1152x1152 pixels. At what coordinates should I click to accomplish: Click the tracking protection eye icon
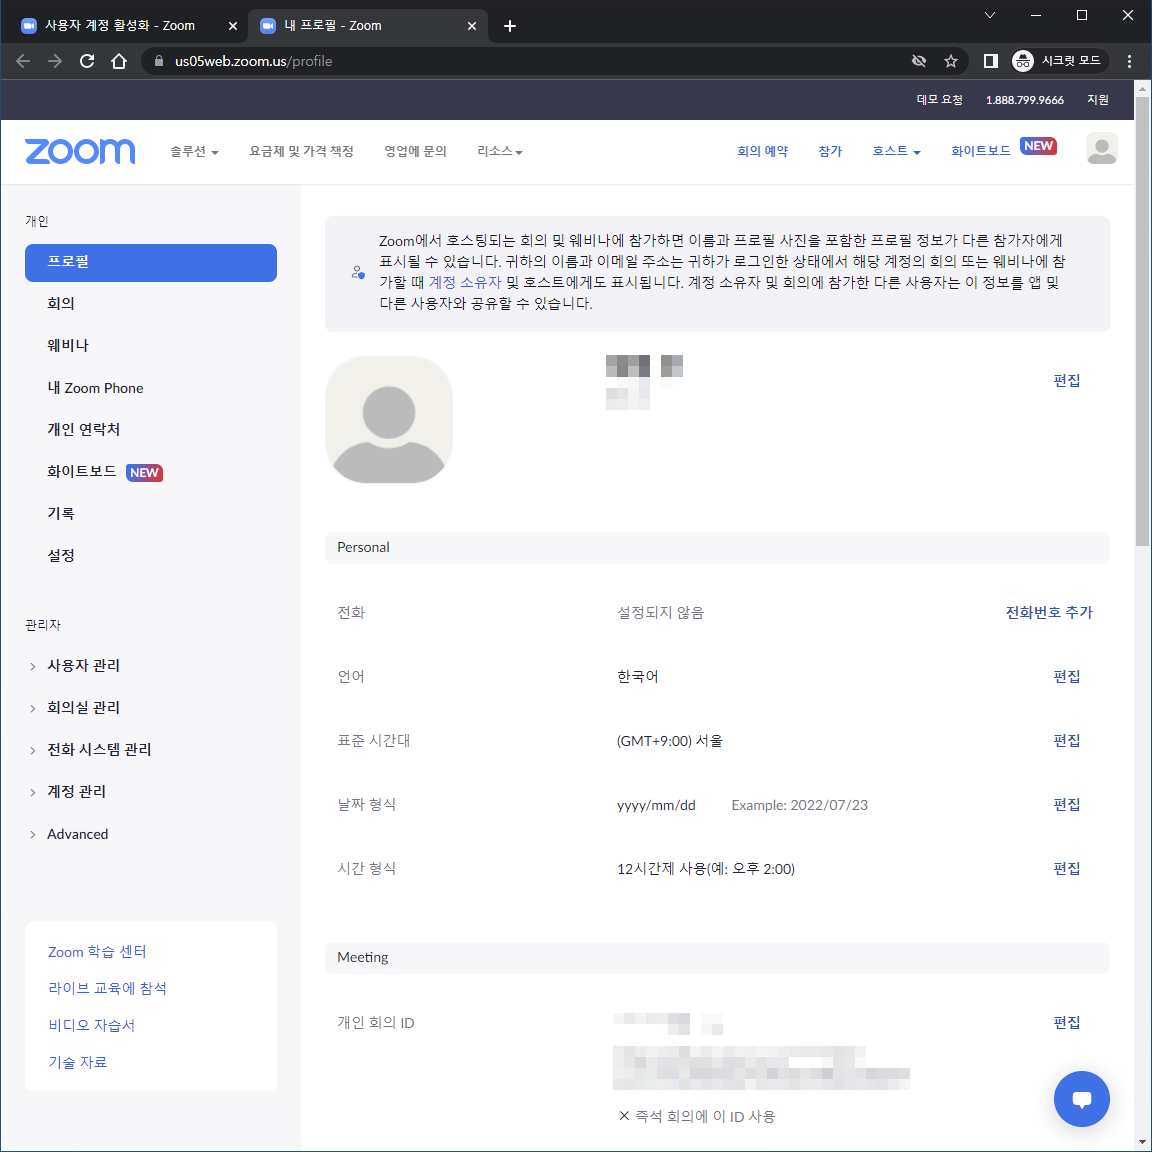click(918, 61)
